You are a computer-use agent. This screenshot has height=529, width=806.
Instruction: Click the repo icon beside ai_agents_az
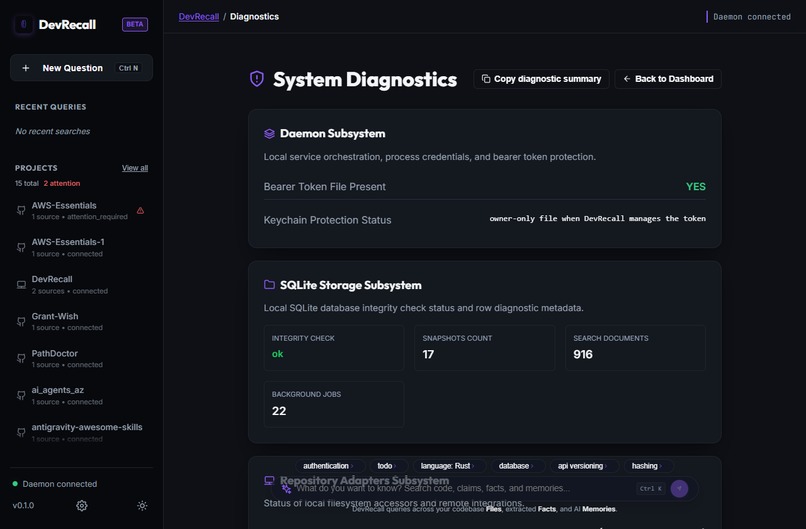pyautogui.click(x=21, y=395)
